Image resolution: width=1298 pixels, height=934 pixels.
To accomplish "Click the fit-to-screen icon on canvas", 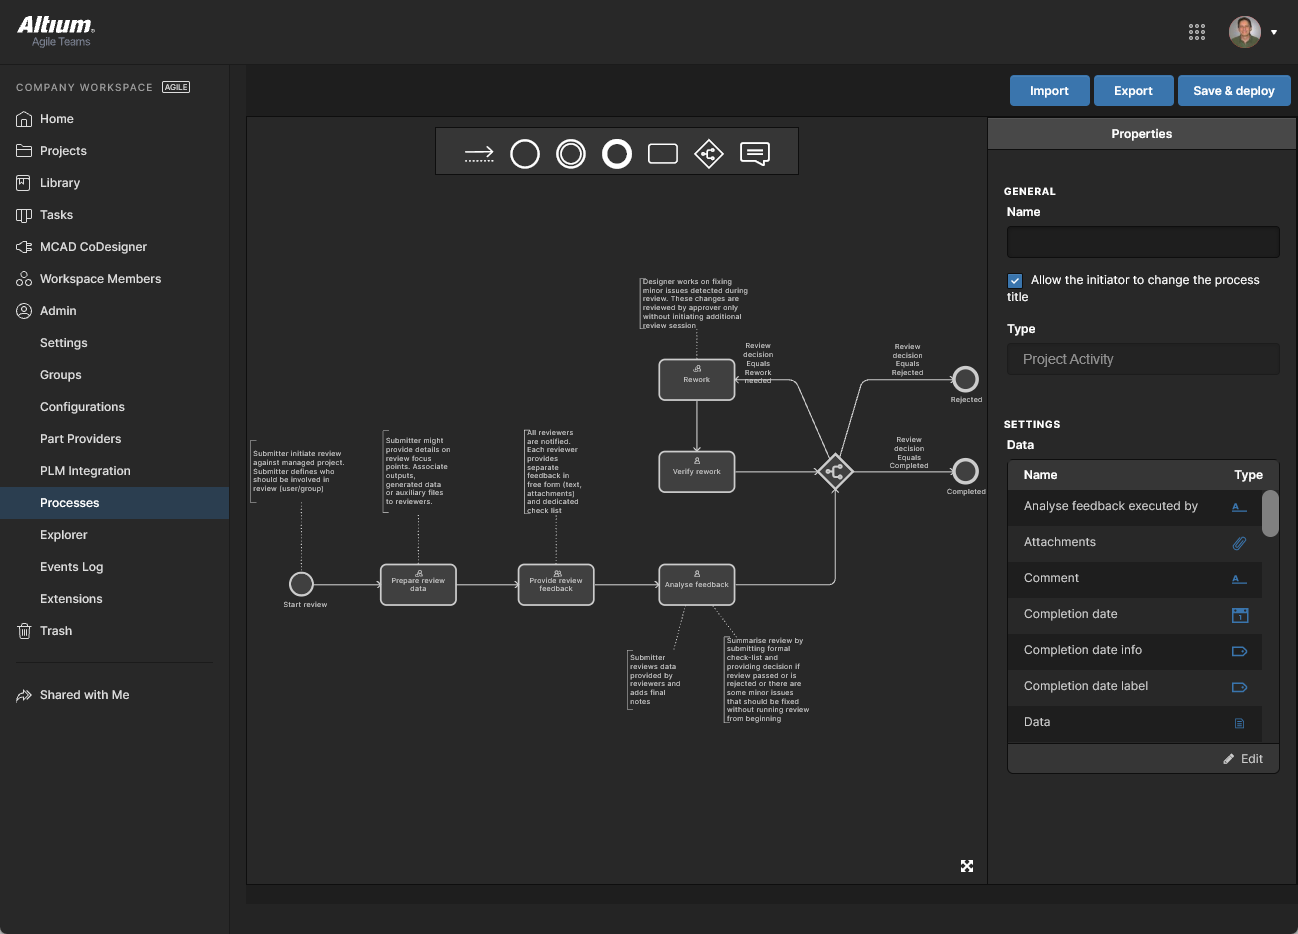I will point(967,866).
